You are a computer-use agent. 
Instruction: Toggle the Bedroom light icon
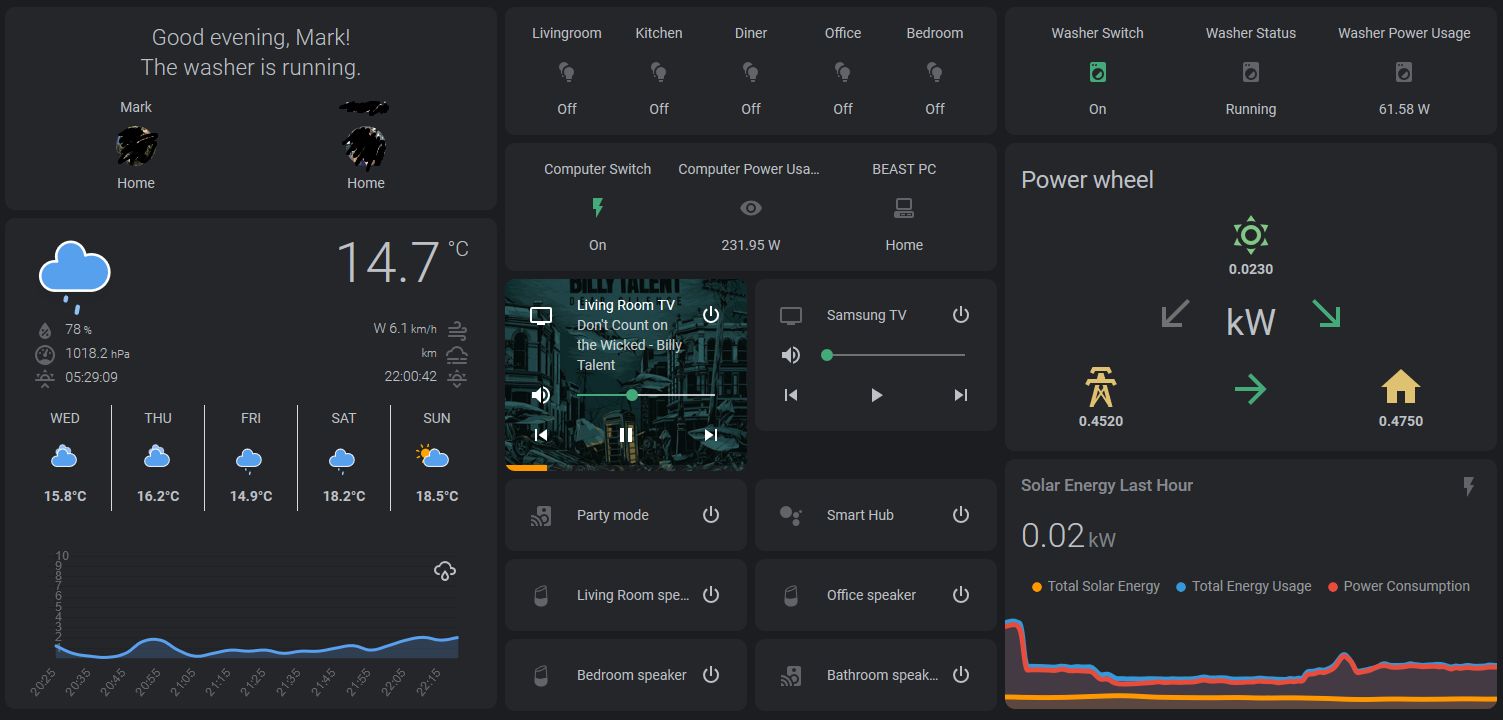[x=934, y=71]
